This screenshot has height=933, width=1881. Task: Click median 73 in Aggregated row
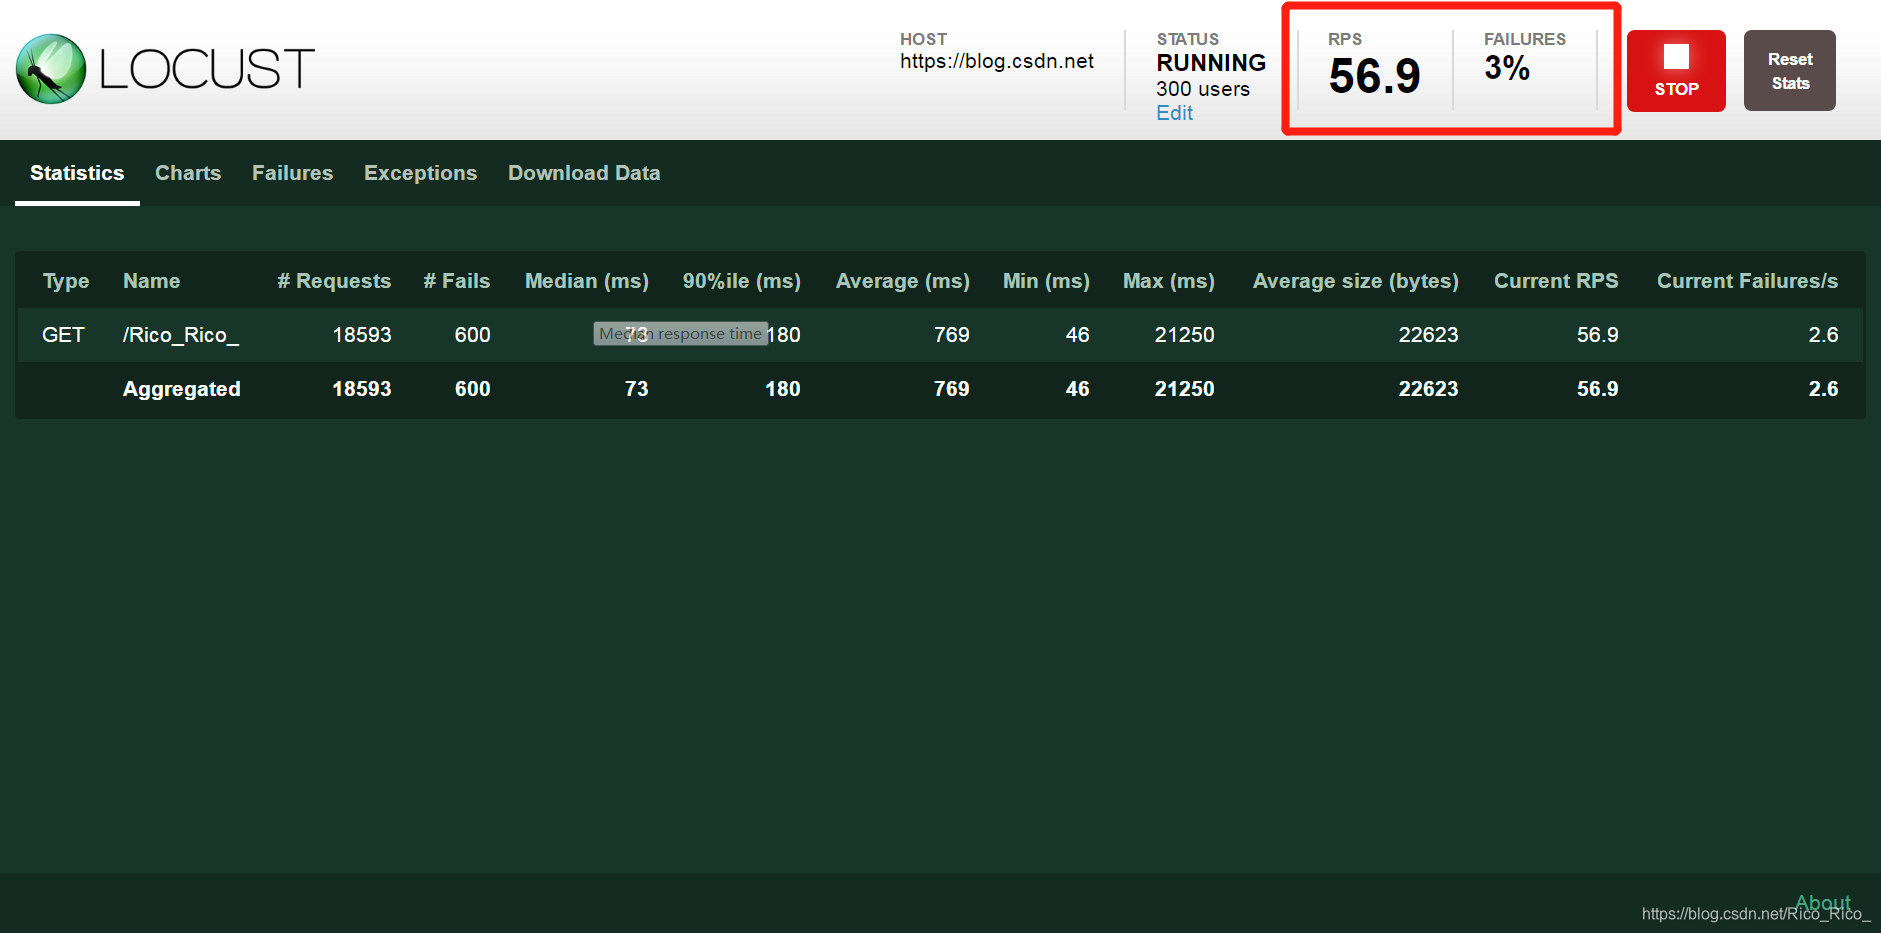click(637, 389)
